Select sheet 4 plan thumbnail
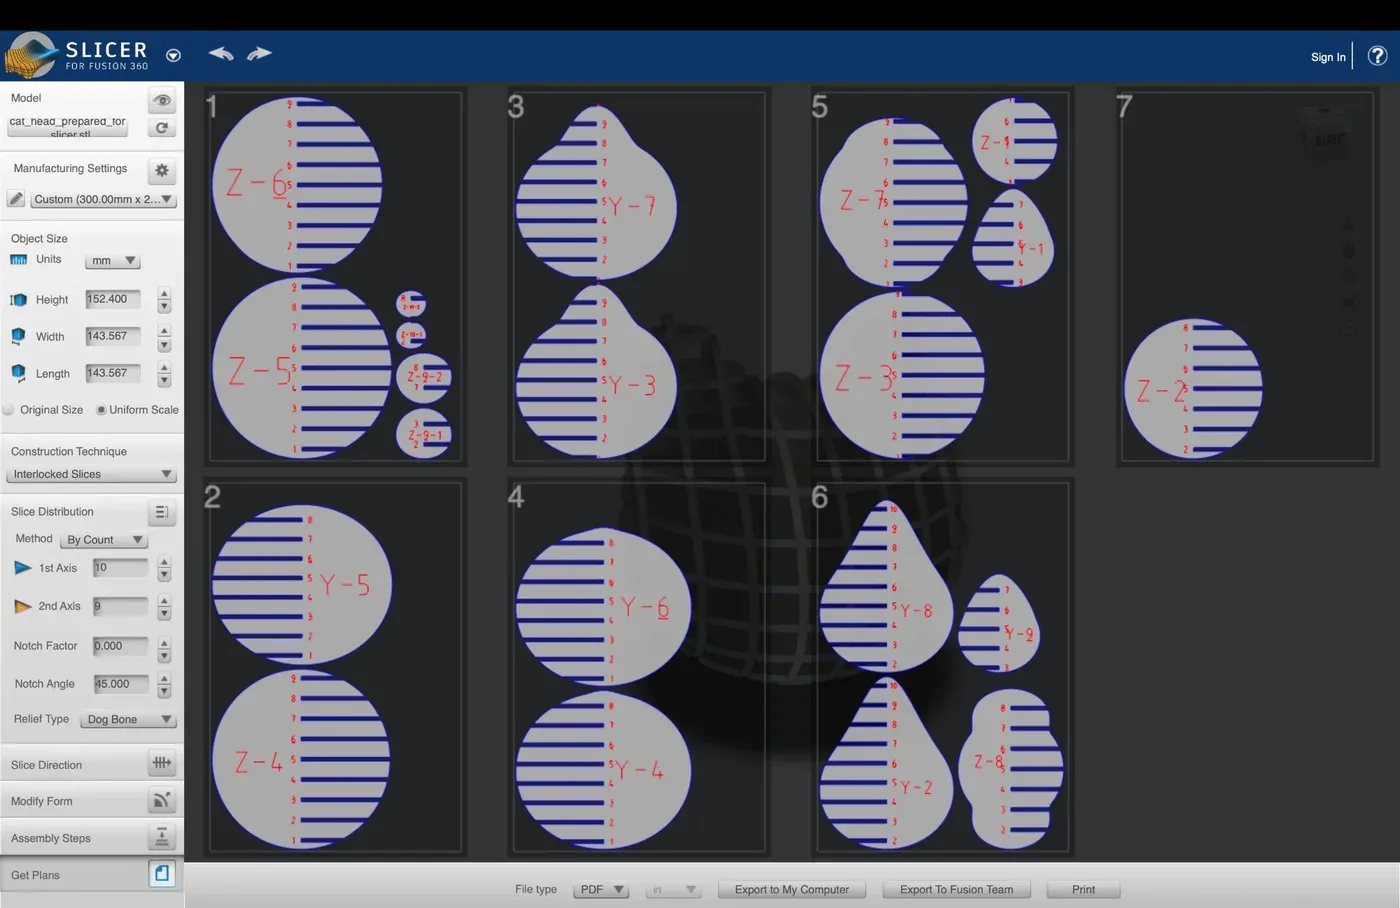Screen dimensions: 1400x908 [x=638, y=668]
